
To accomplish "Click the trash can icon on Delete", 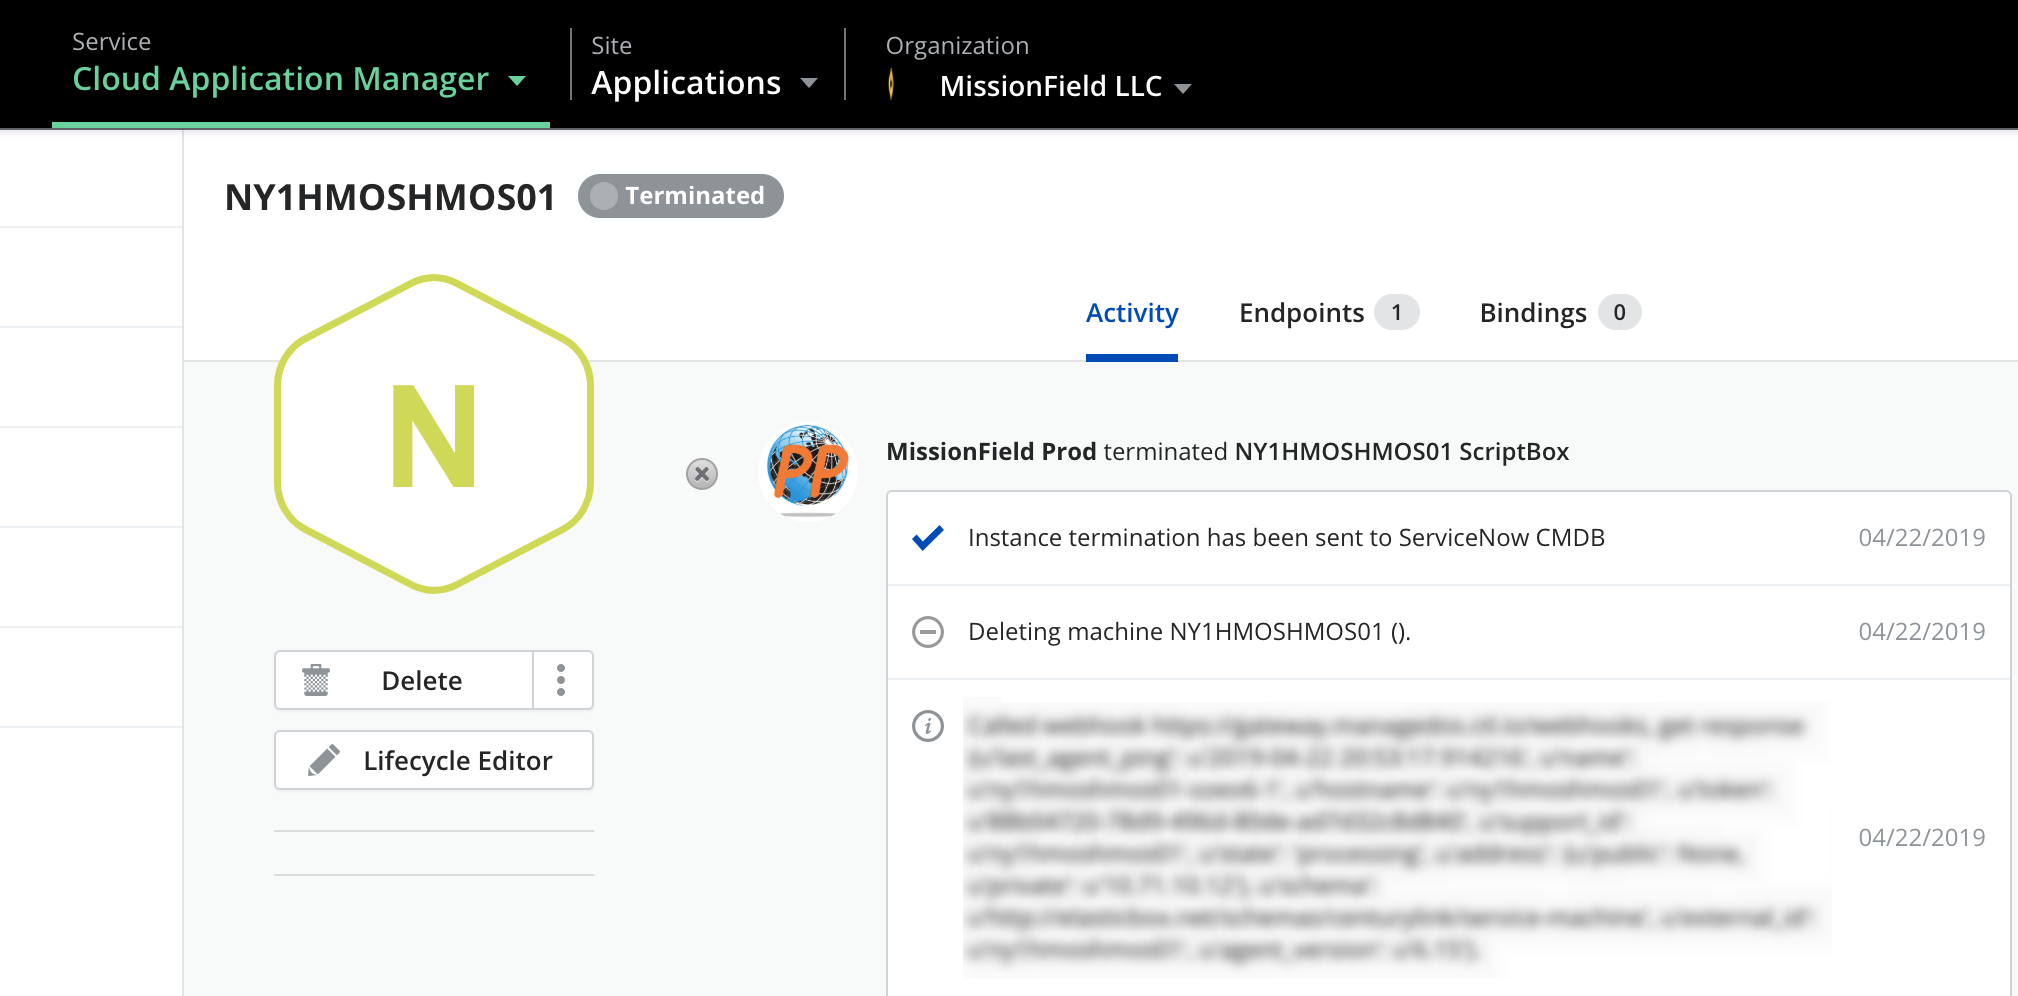I will 316,680.
